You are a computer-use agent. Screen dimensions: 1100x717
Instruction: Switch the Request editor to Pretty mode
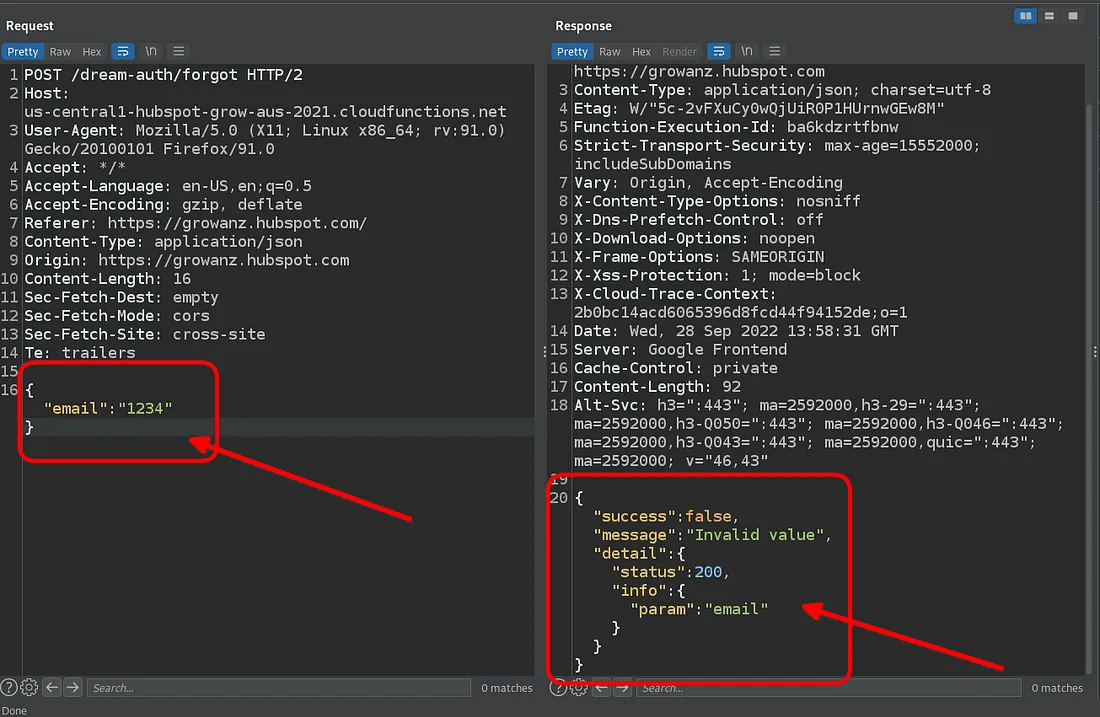pyautogui.click(x=22, y=51)
